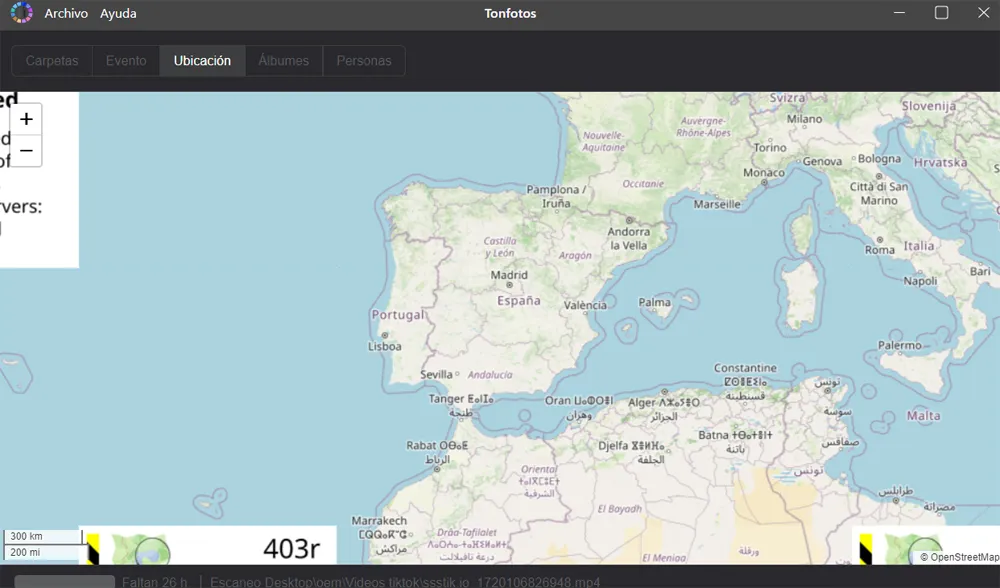Image resolution: width=1000 pixels, height=588 pixels.
Task: Open the OpenStreetMap attribution link
Action: tap(959, 557)
